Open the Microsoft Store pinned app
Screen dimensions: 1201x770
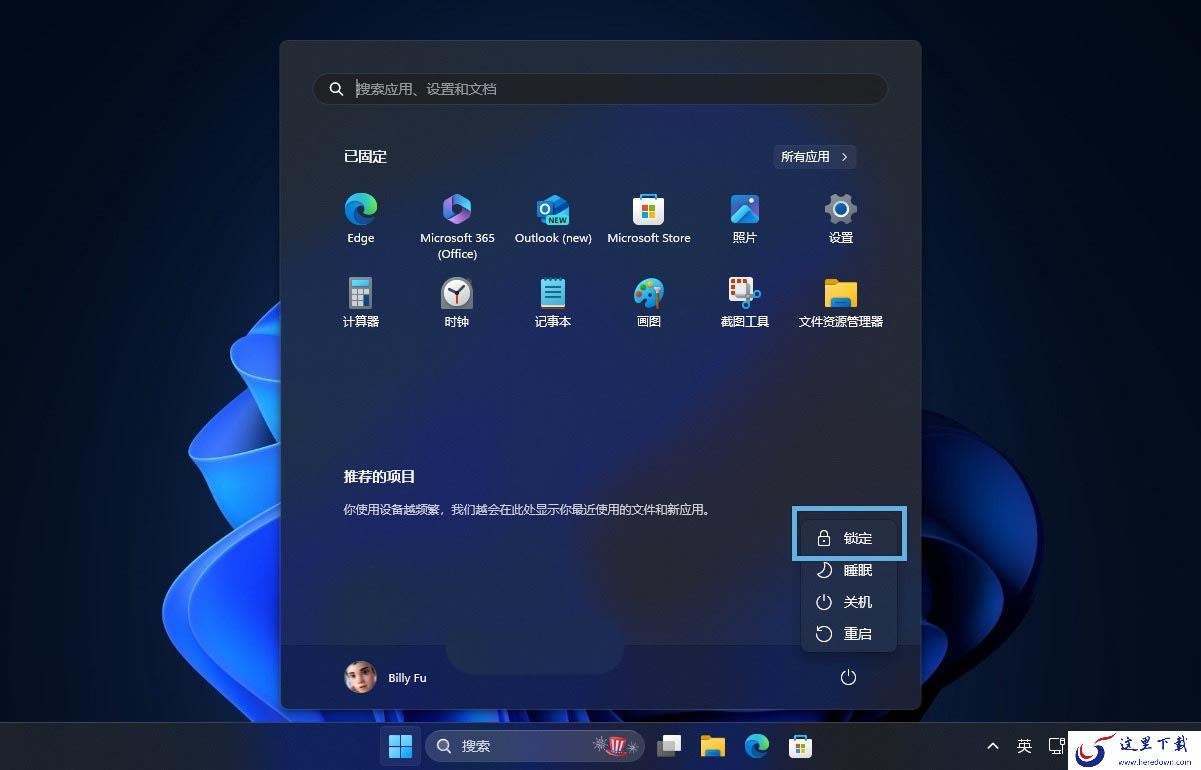649,219
